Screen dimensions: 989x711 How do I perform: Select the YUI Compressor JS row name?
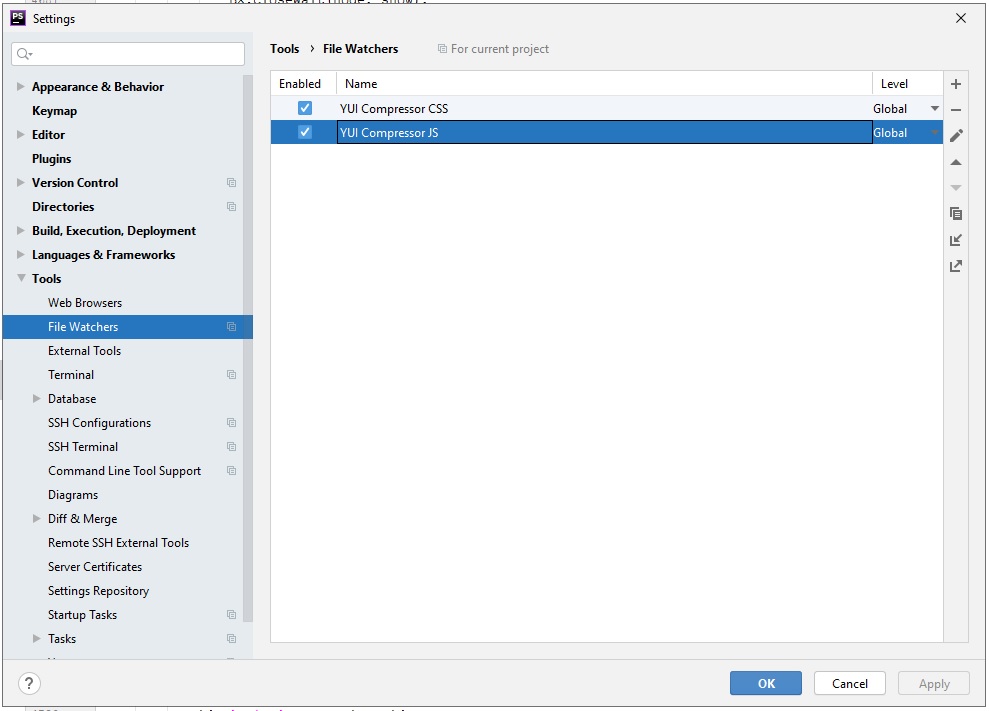pos(389,132)
